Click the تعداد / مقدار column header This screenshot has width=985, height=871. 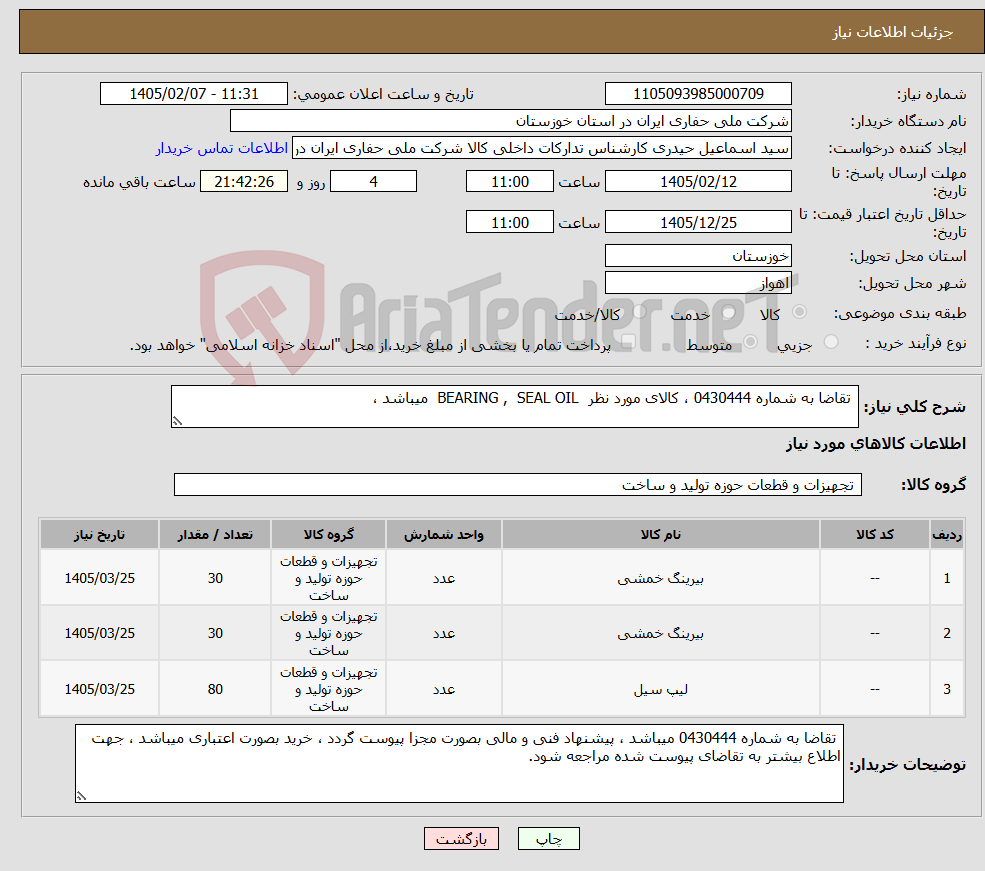(215, 534)
